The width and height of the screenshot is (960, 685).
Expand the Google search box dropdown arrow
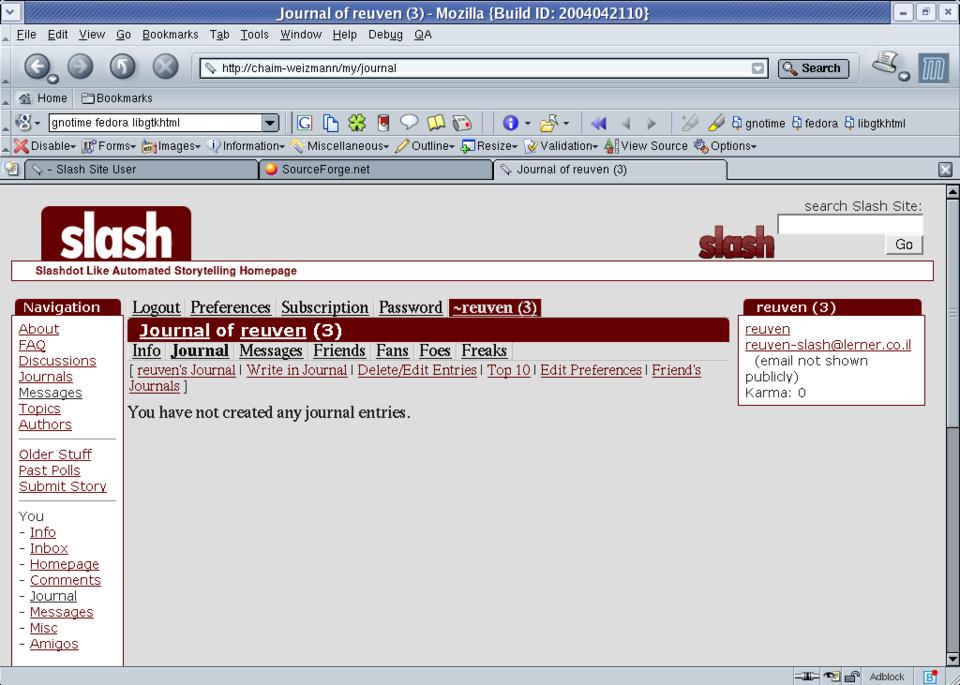point(270,123)
